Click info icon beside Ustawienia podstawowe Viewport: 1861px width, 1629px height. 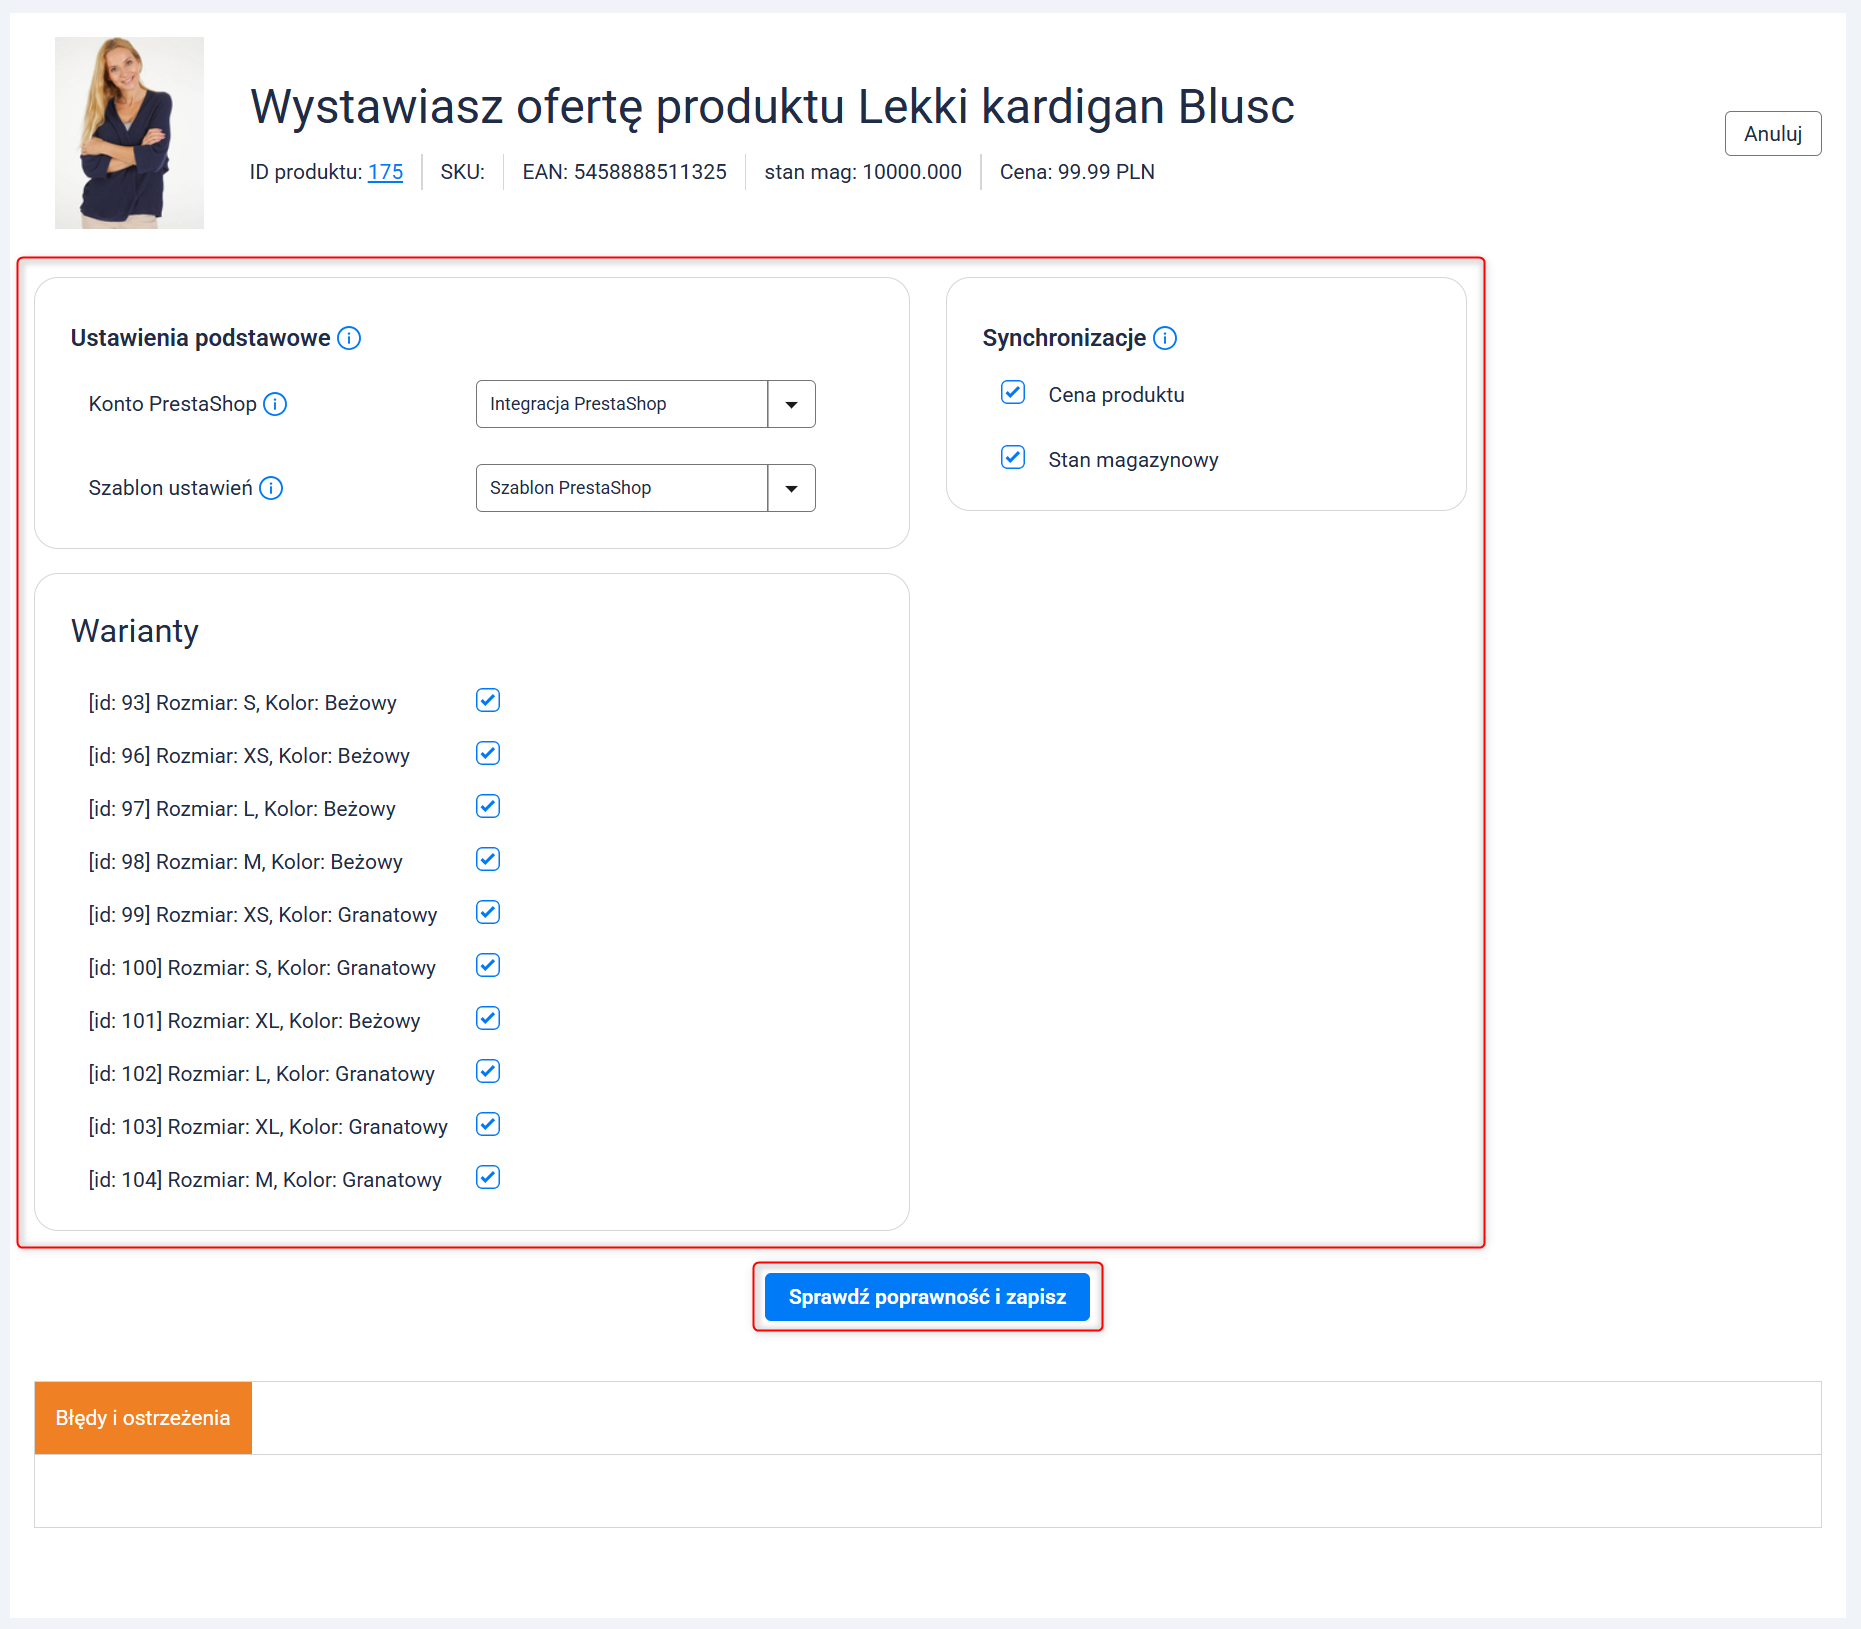tap(349, 338)
